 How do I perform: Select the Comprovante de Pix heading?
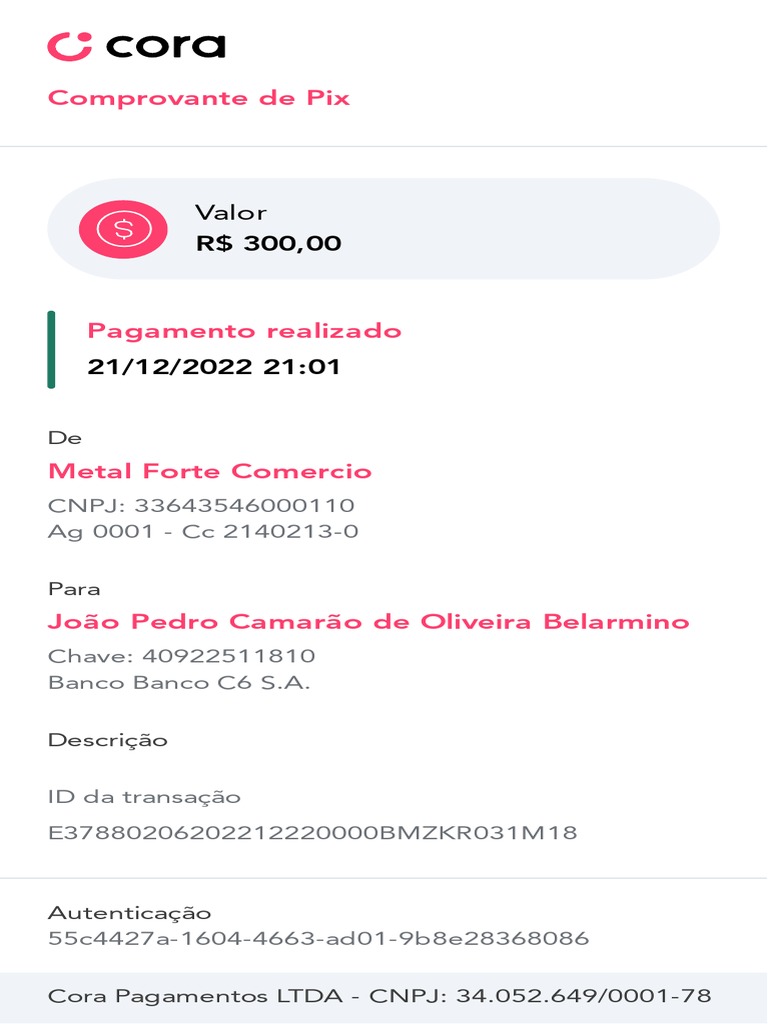pos(199,98)
